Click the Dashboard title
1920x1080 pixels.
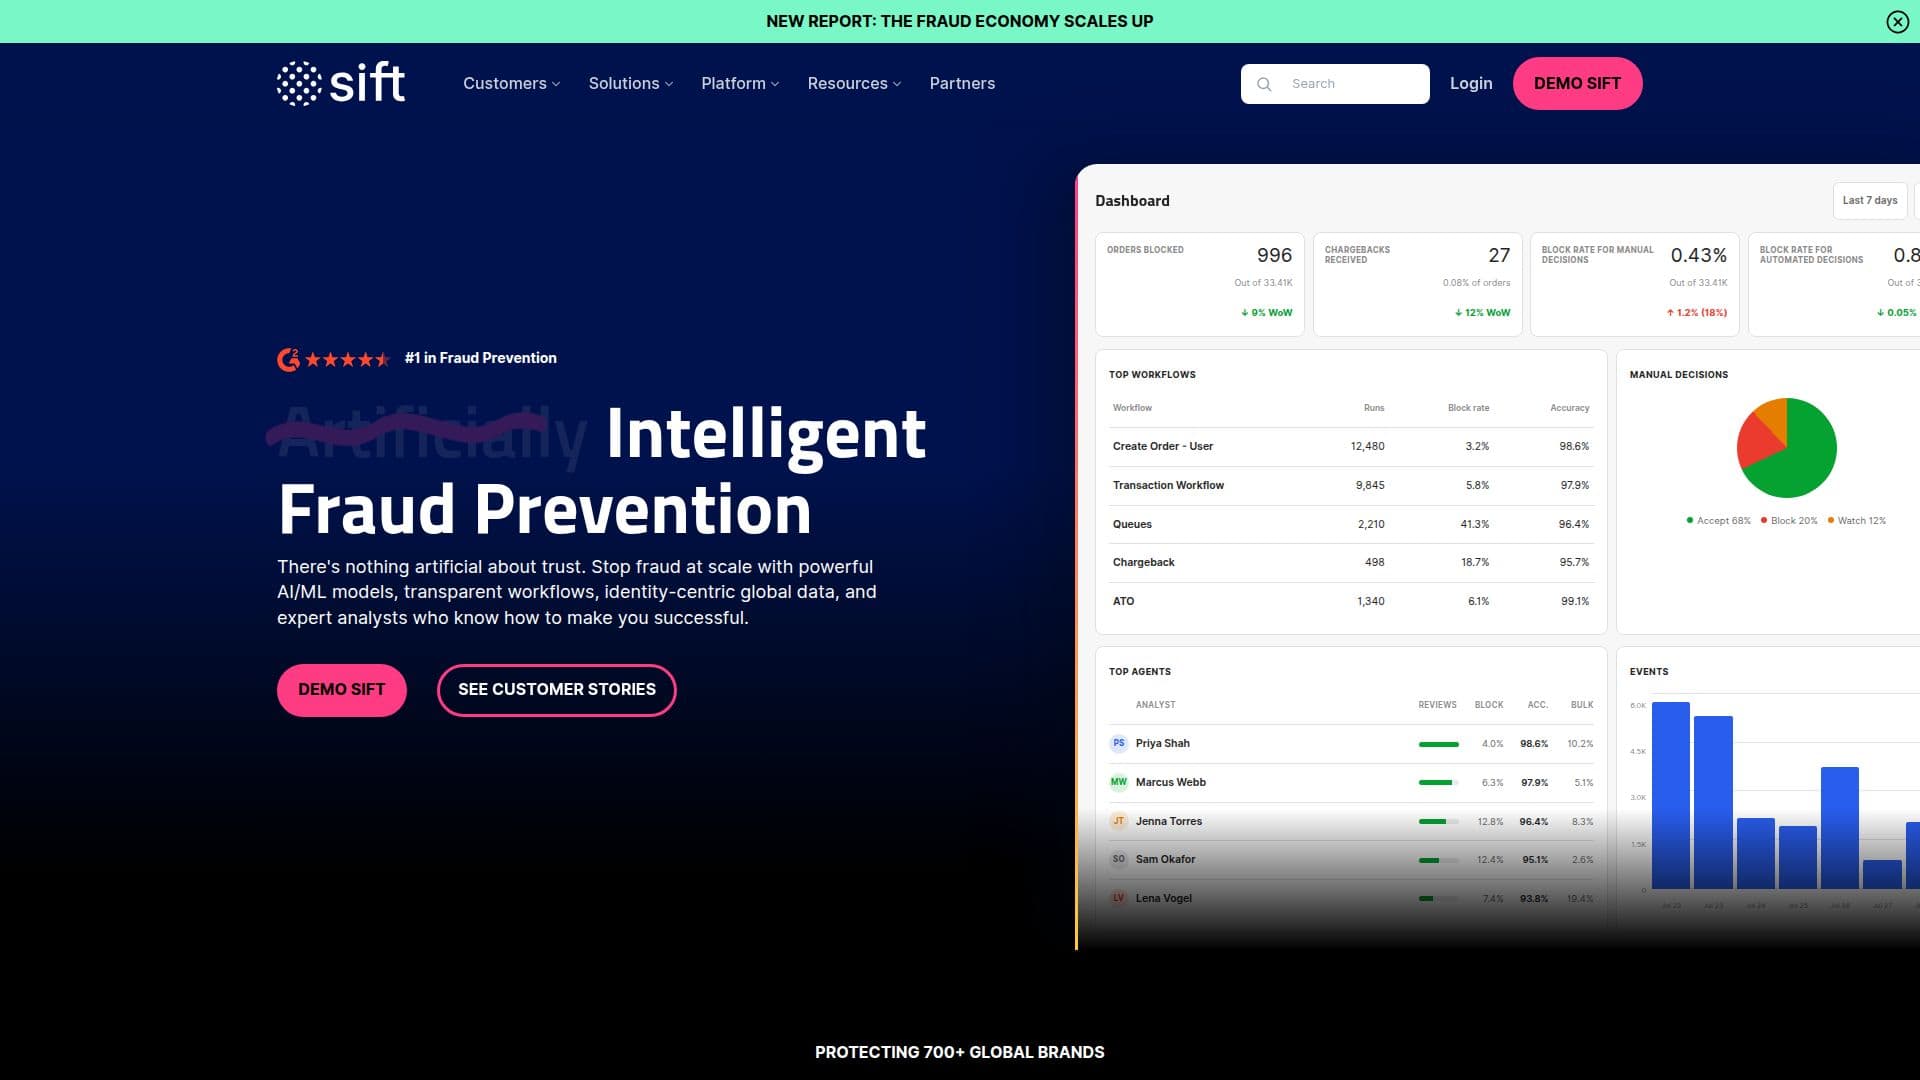click(1132, 201)
